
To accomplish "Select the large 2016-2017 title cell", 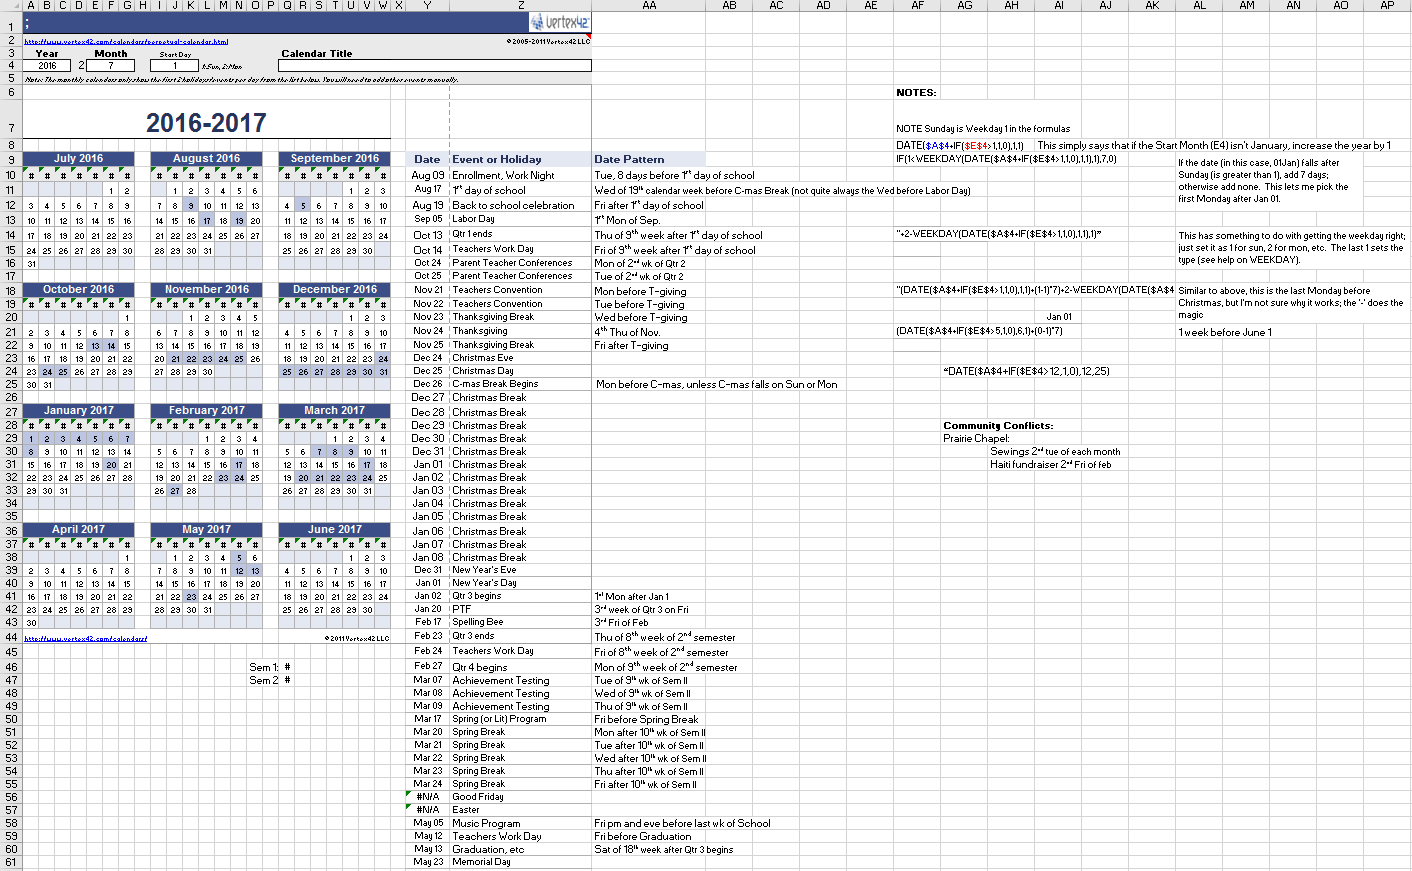I will coord(206,123).
